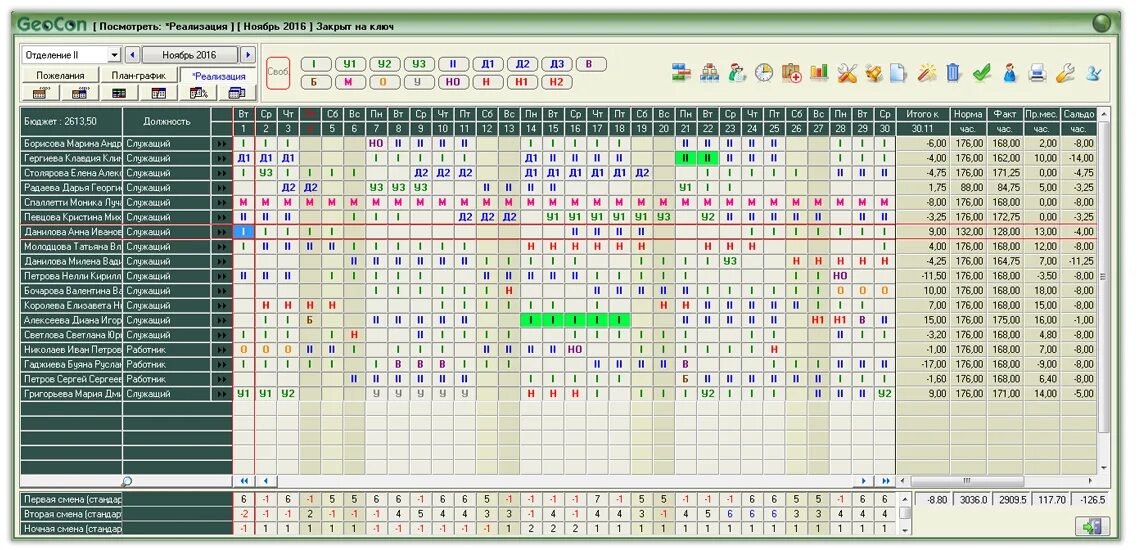Expand row arrows for Григорьева Мария

(x=222, y=394)
